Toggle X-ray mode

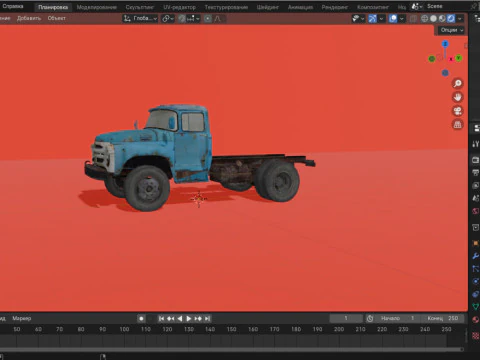pos(413,19)
